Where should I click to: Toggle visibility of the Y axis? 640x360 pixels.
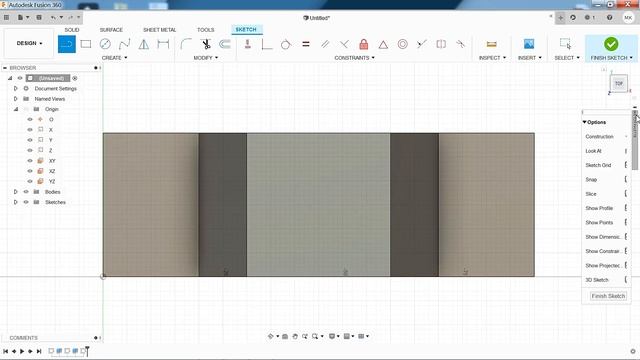pos(30,140)
